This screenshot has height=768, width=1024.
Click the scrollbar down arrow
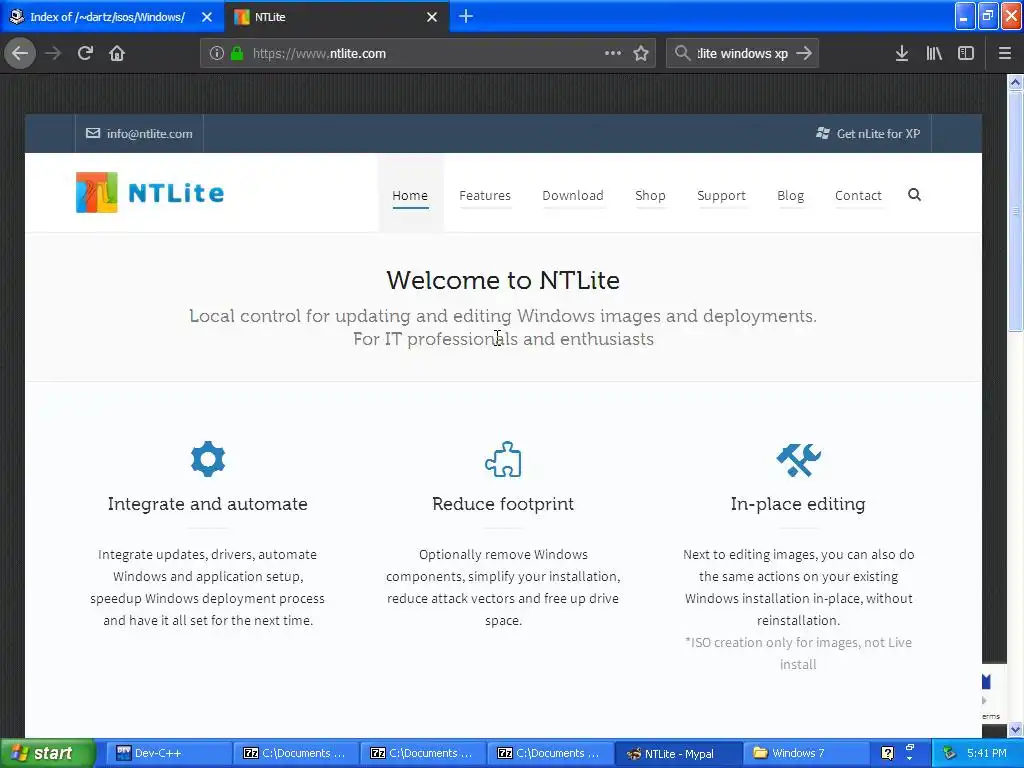coord(1016,729)
